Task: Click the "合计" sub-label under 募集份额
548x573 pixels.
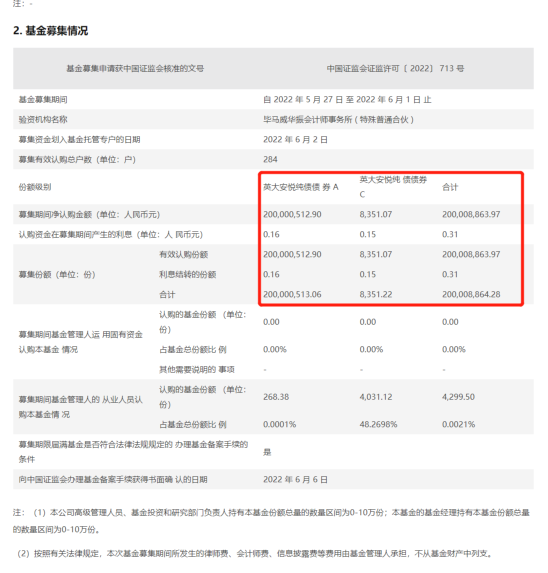Action: (167, 295)
